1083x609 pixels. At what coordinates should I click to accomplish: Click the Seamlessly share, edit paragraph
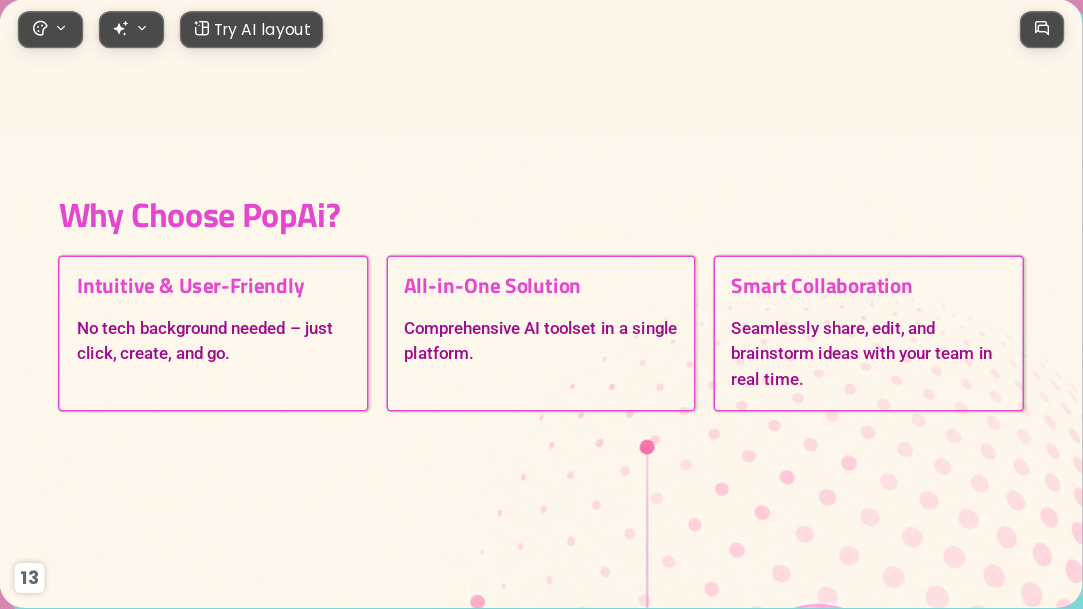click(861, 354)
